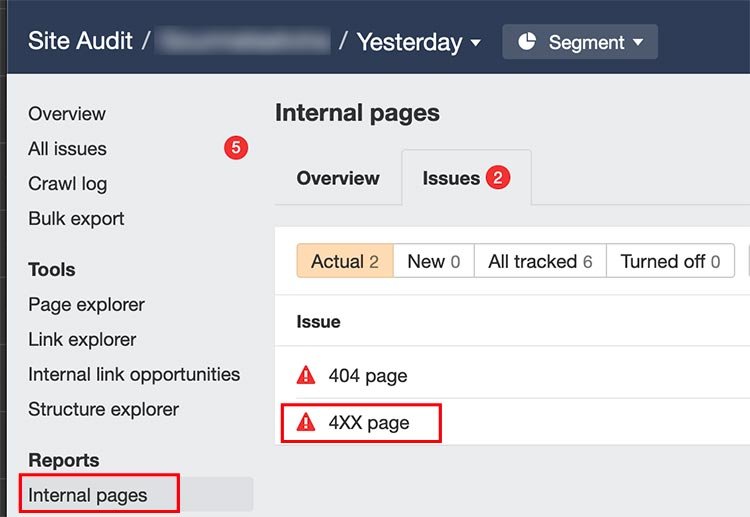The image size is (750, 517).
Task: Select the New issues filter
Action: point(434,261)
